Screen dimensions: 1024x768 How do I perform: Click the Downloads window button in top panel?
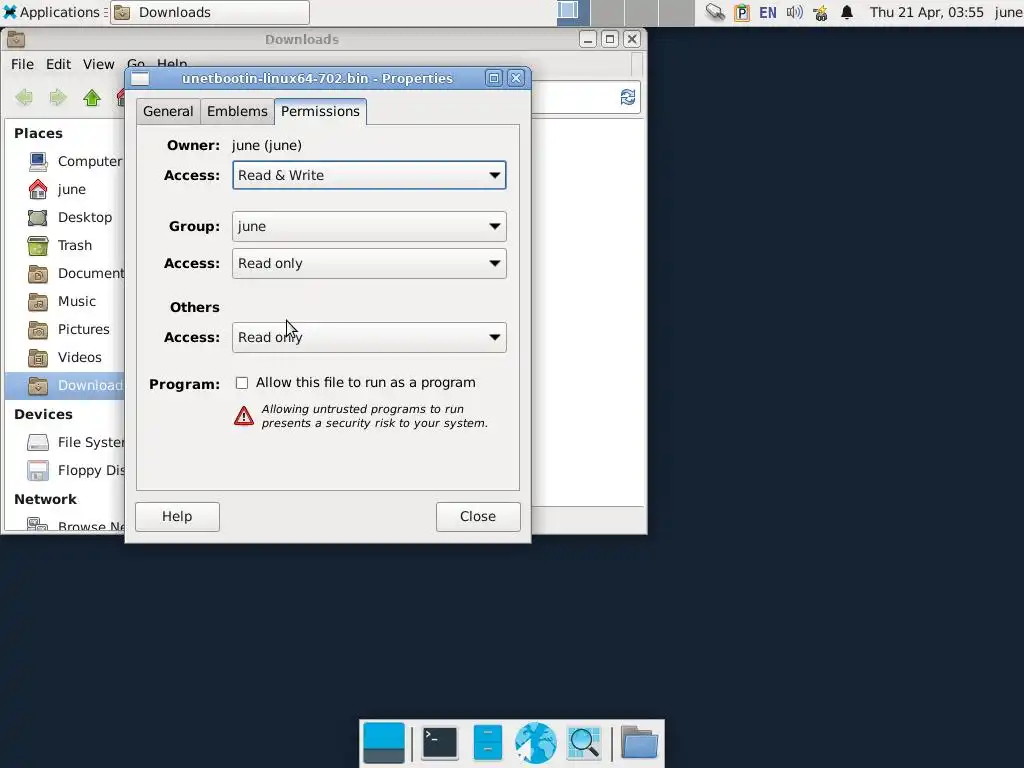[x=210, y=12]
